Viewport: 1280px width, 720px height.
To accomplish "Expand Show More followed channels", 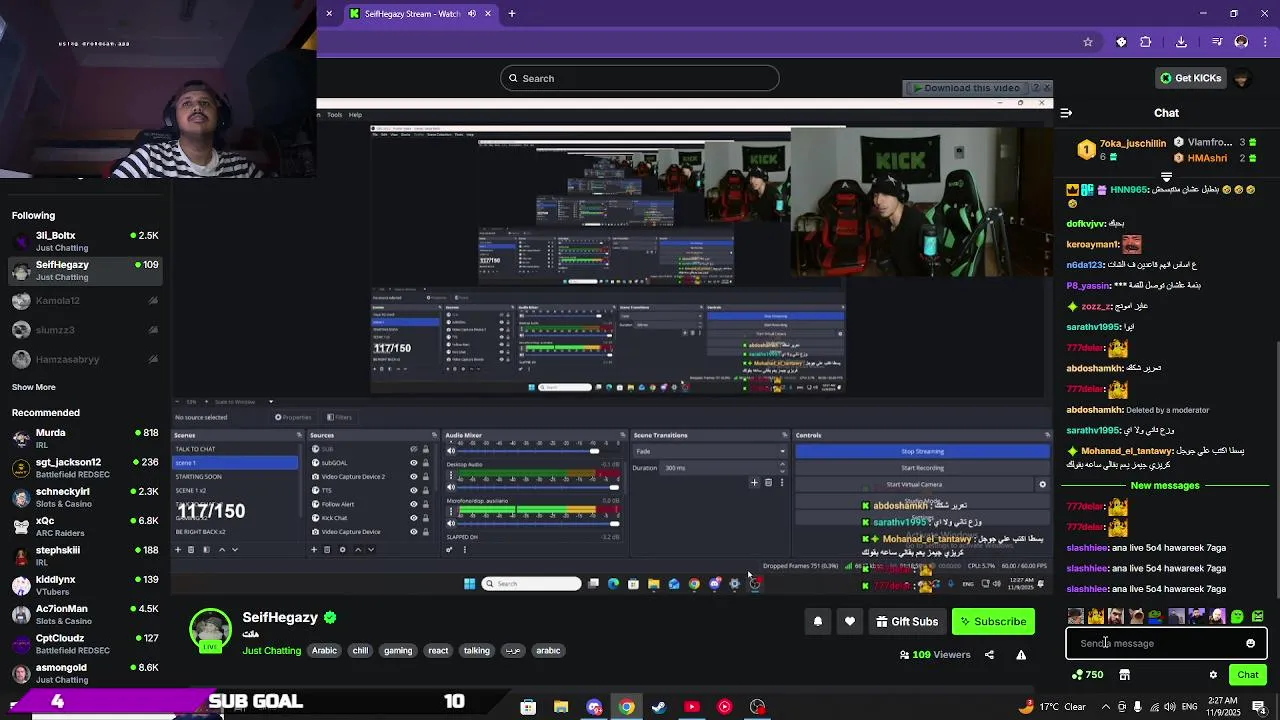I will 34,387.
